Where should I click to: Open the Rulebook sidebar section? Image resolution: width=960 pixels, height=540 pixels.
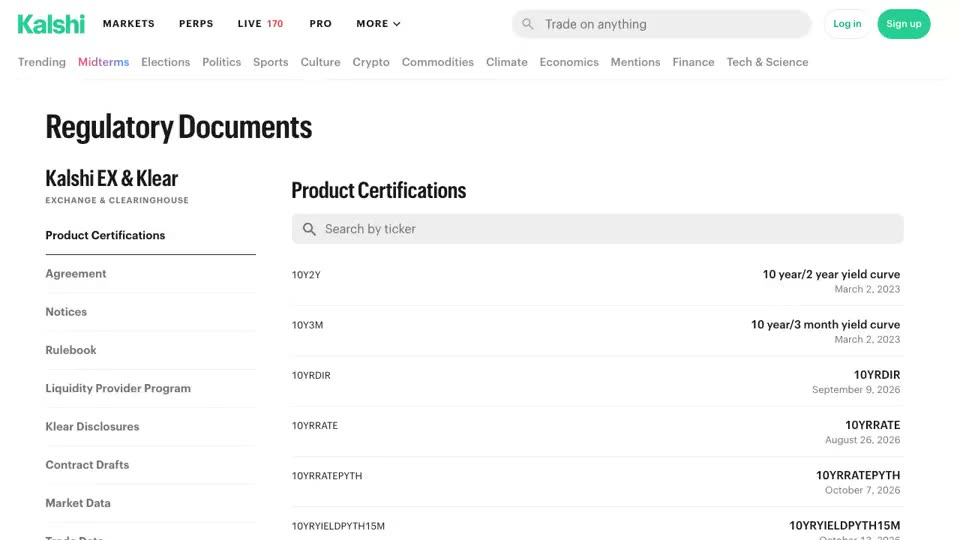(x=151, y=350)
